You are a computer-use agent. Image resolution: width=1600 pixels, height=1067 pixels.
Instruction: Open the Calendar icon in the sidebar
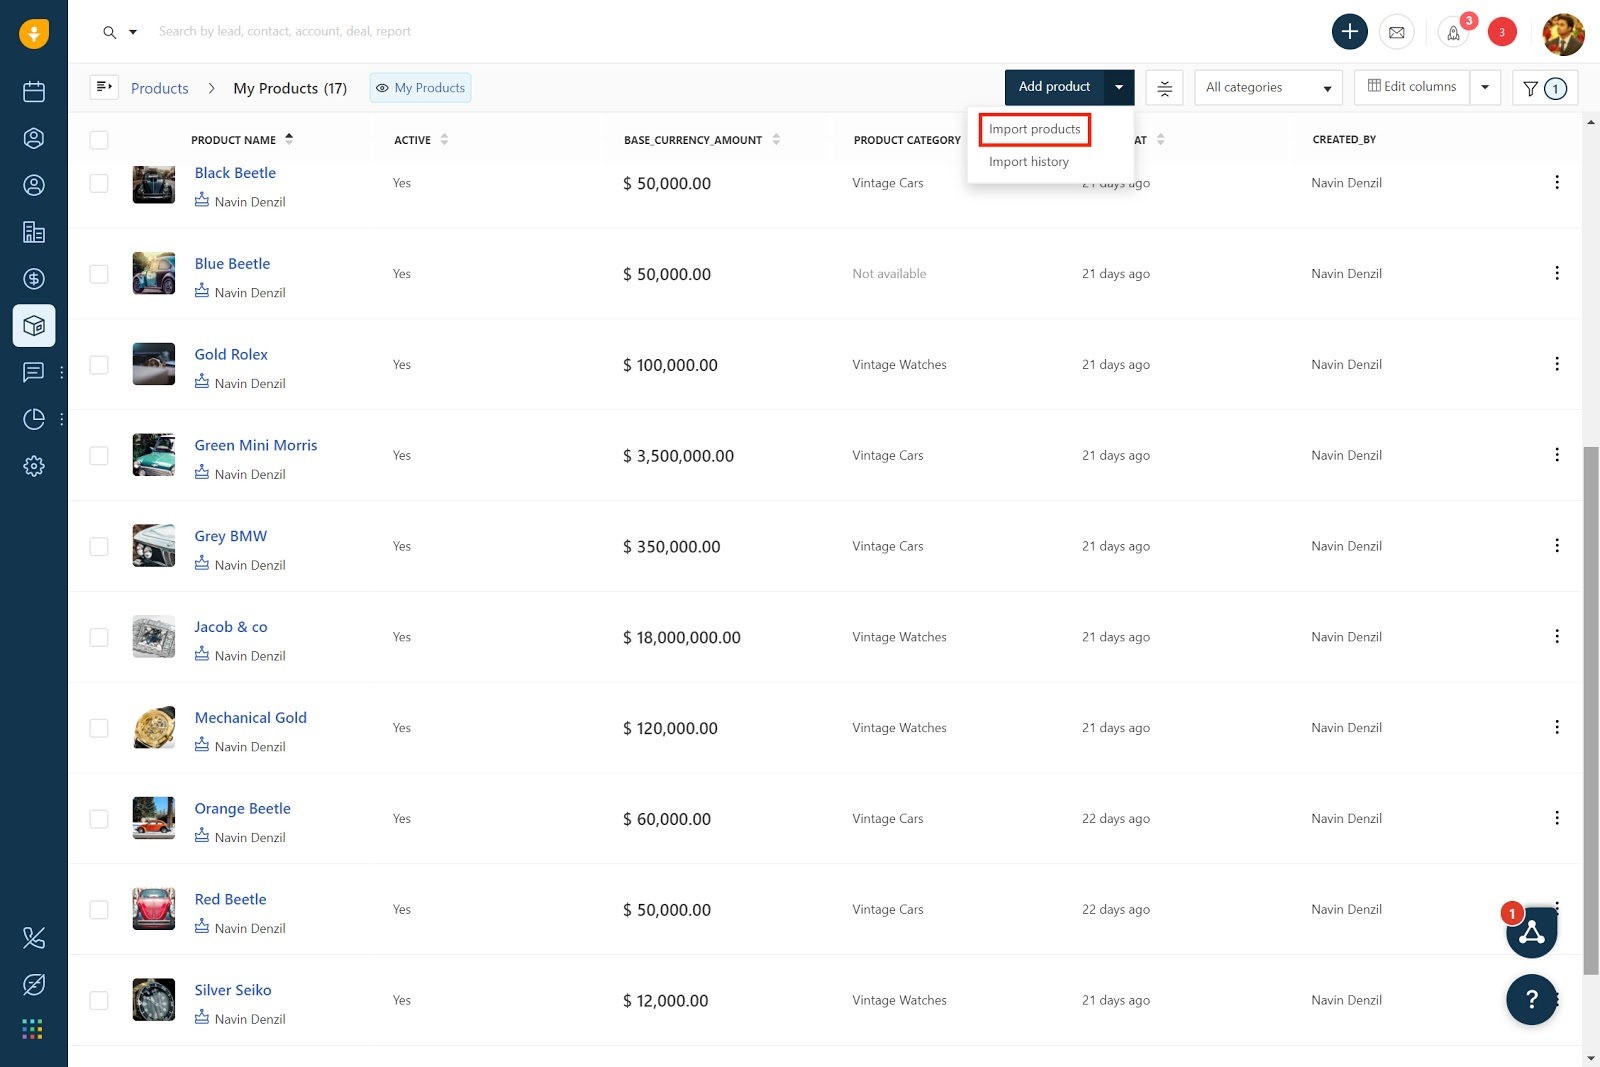point(34,91)
